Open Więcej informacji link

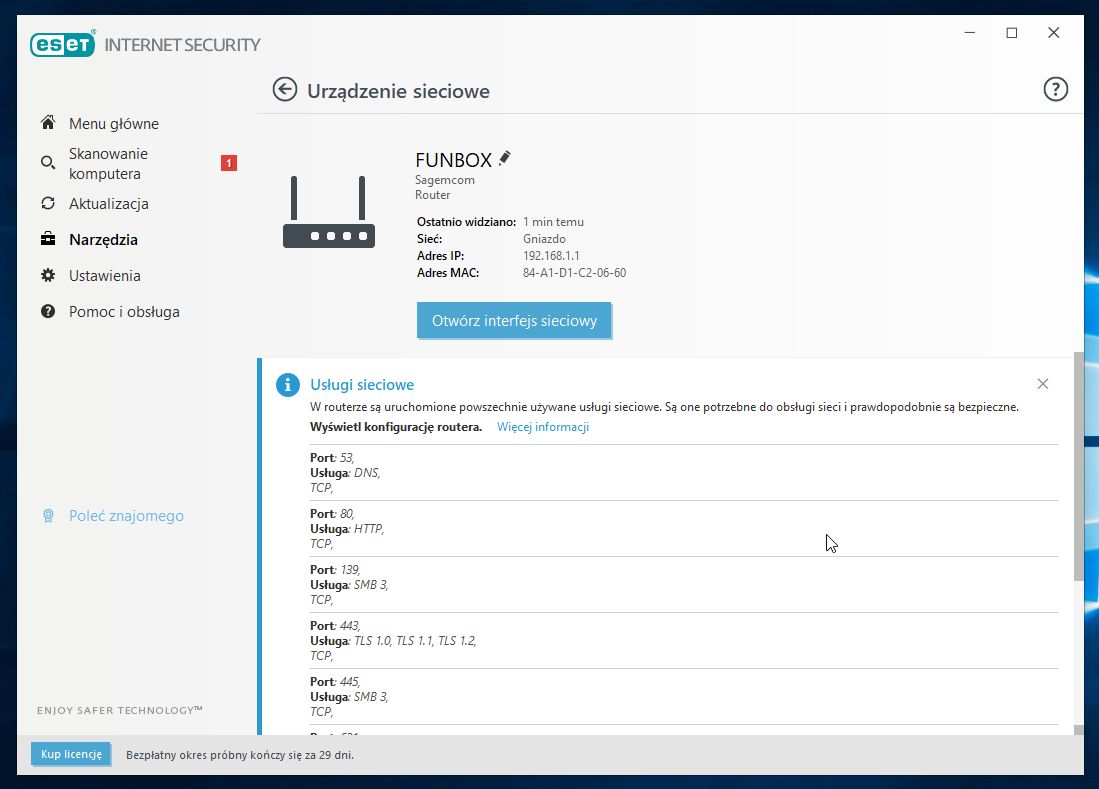pos(542,427)
